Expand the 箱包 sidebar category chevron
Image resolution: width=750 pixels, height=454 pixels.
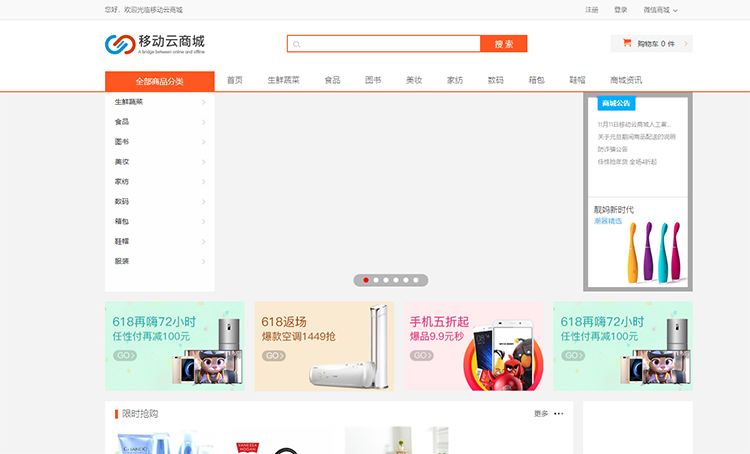pyautogui.click(x=203, y=221)
